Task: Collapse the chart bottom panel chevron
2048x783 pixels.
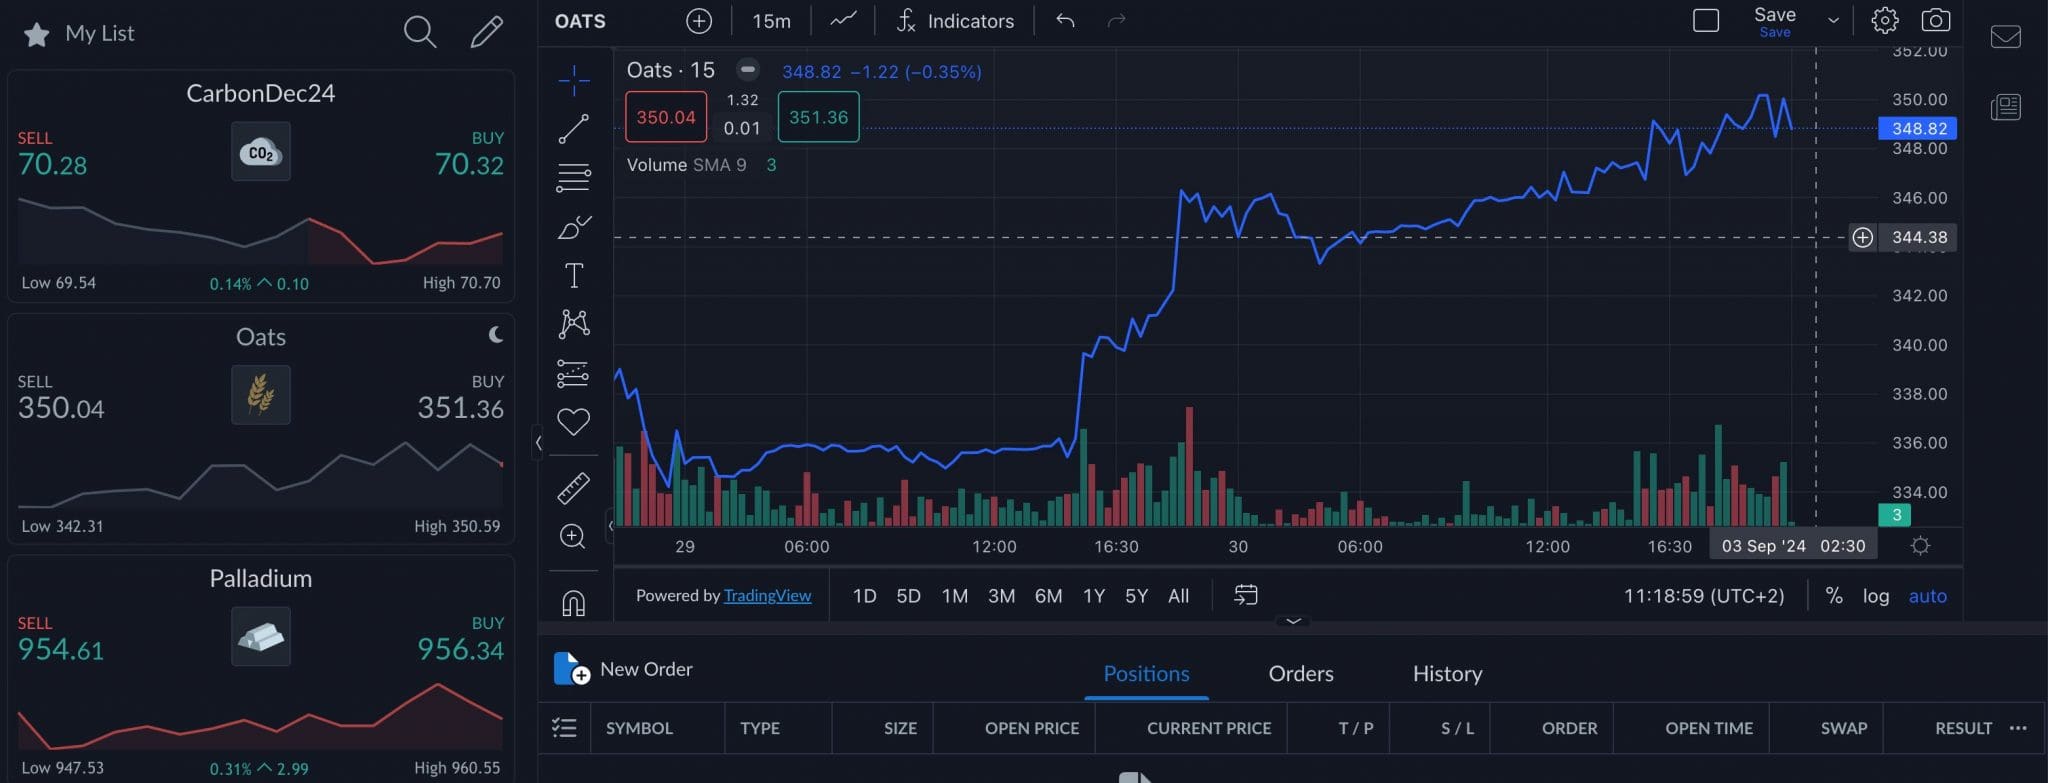Action: point(1293,621)
